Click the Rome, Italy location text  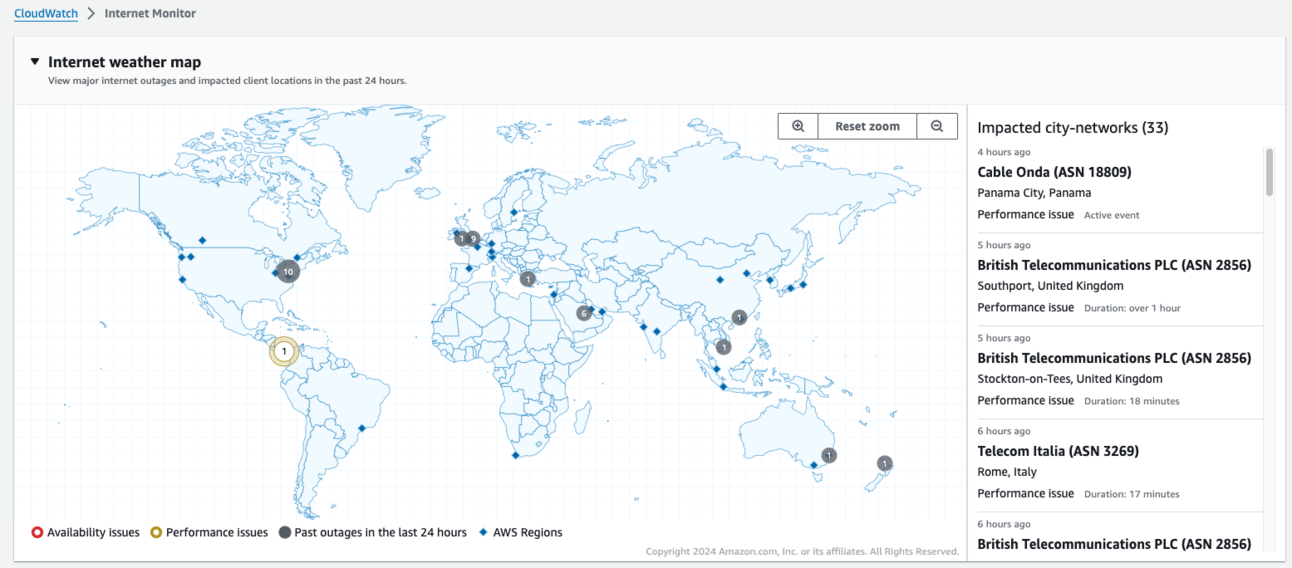pyautogui.click(x=1007, y=472)
